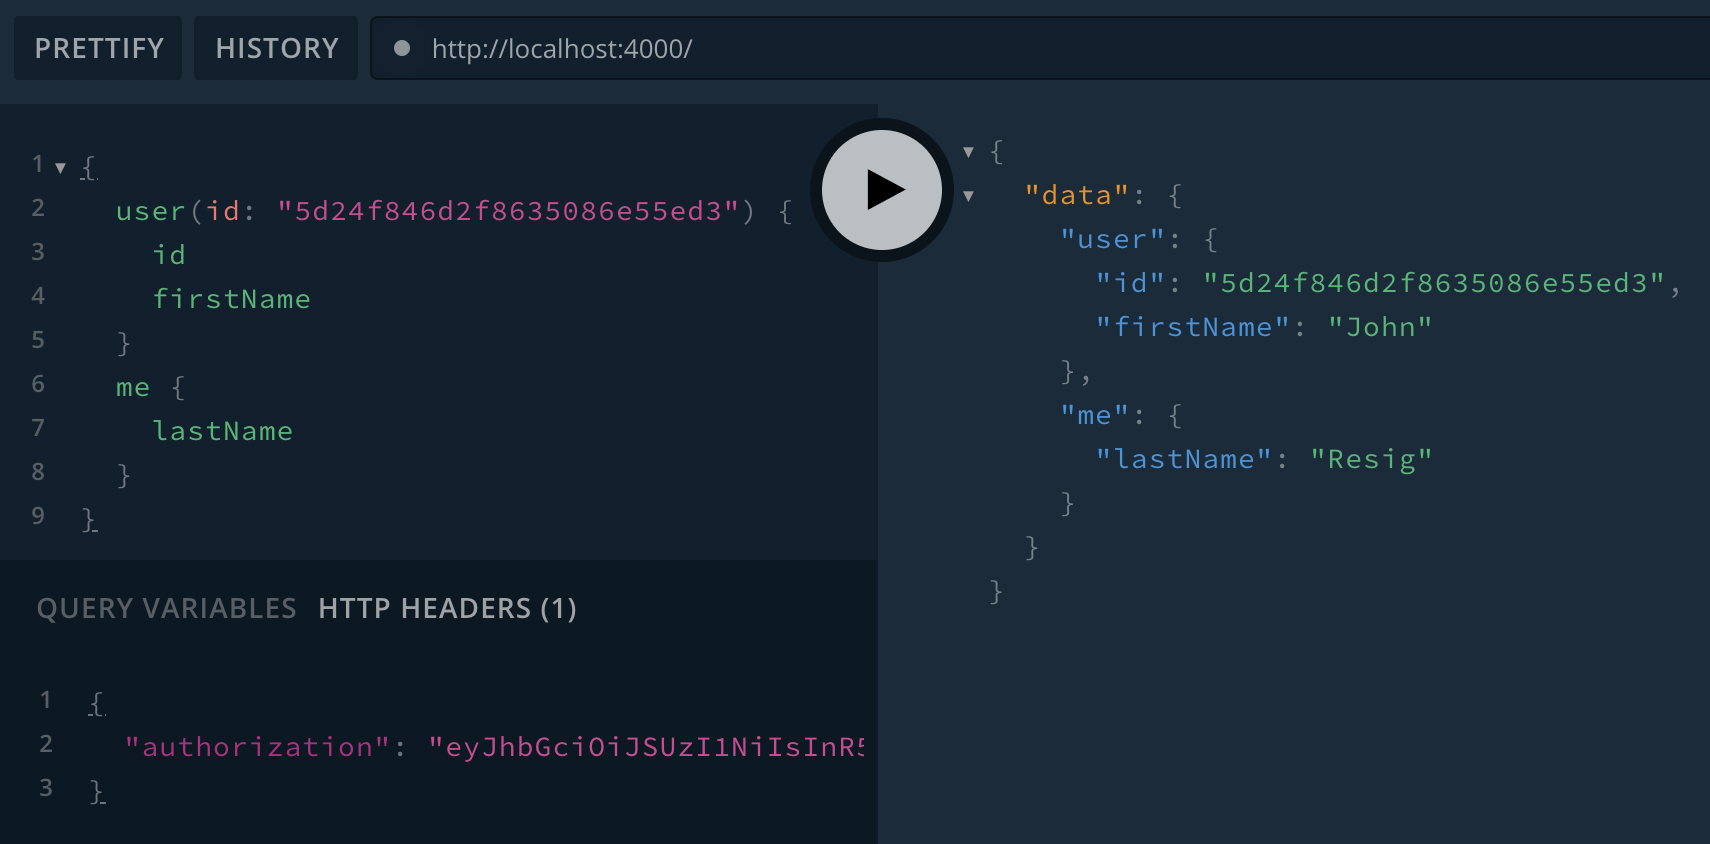The width and height of the screenshot is (1710, 844).
Task: Click the "lastName" key in the response
Action: point(1184,459)
